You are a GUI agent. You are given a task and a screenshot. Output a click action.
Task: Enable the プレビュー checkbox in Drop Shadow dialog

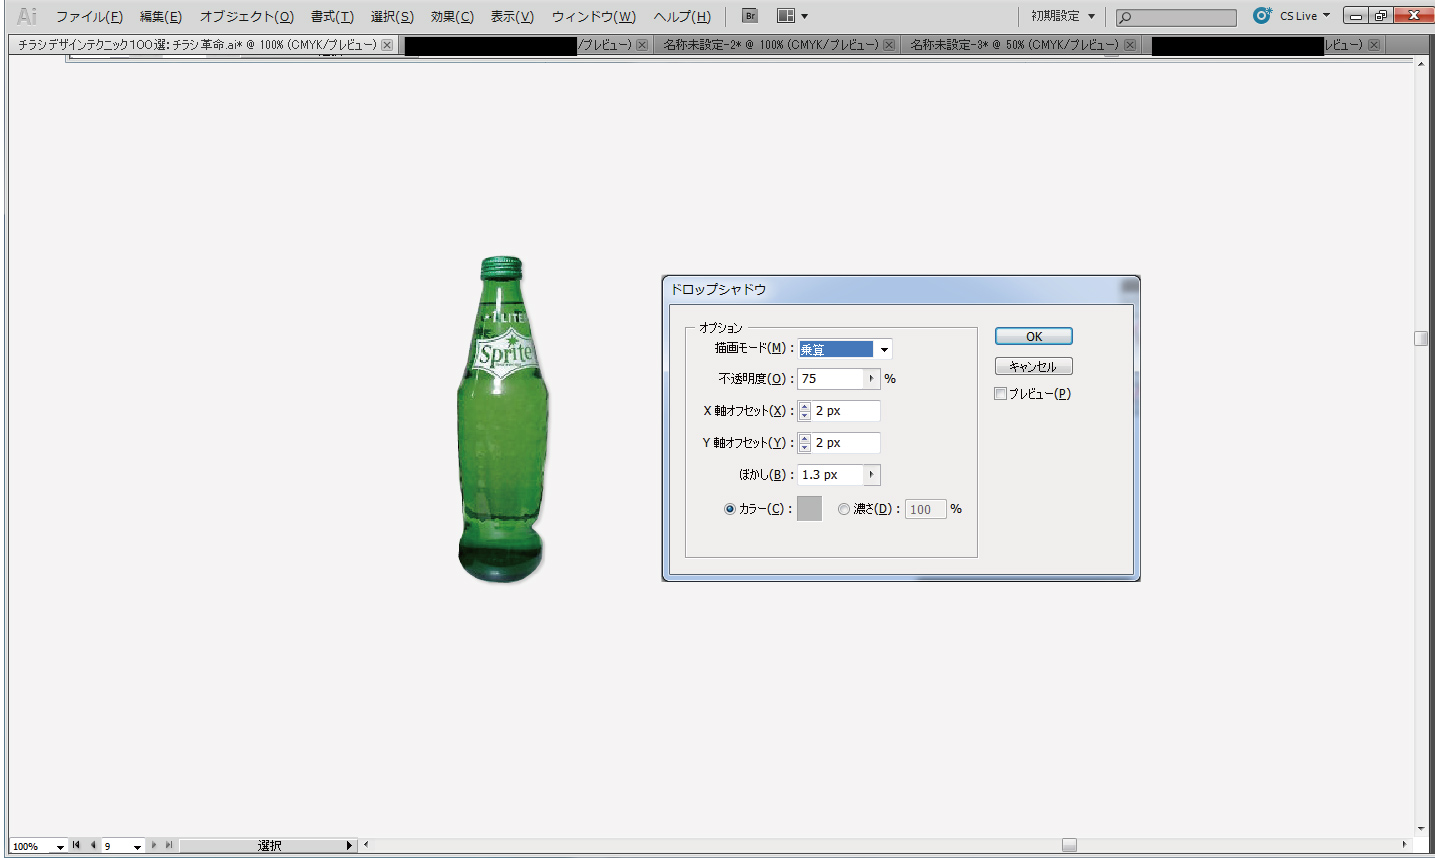(1000, 394)
